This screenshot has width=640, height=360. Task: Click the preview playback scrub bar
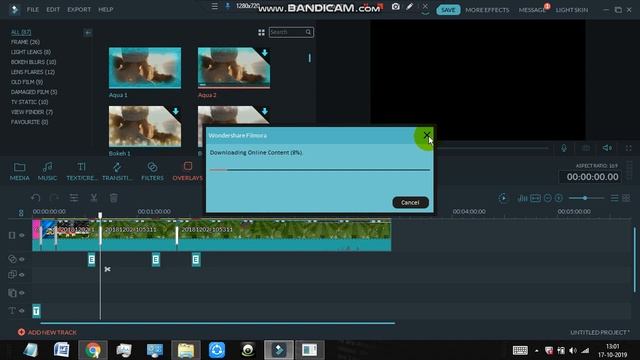[x=492, y=148]
